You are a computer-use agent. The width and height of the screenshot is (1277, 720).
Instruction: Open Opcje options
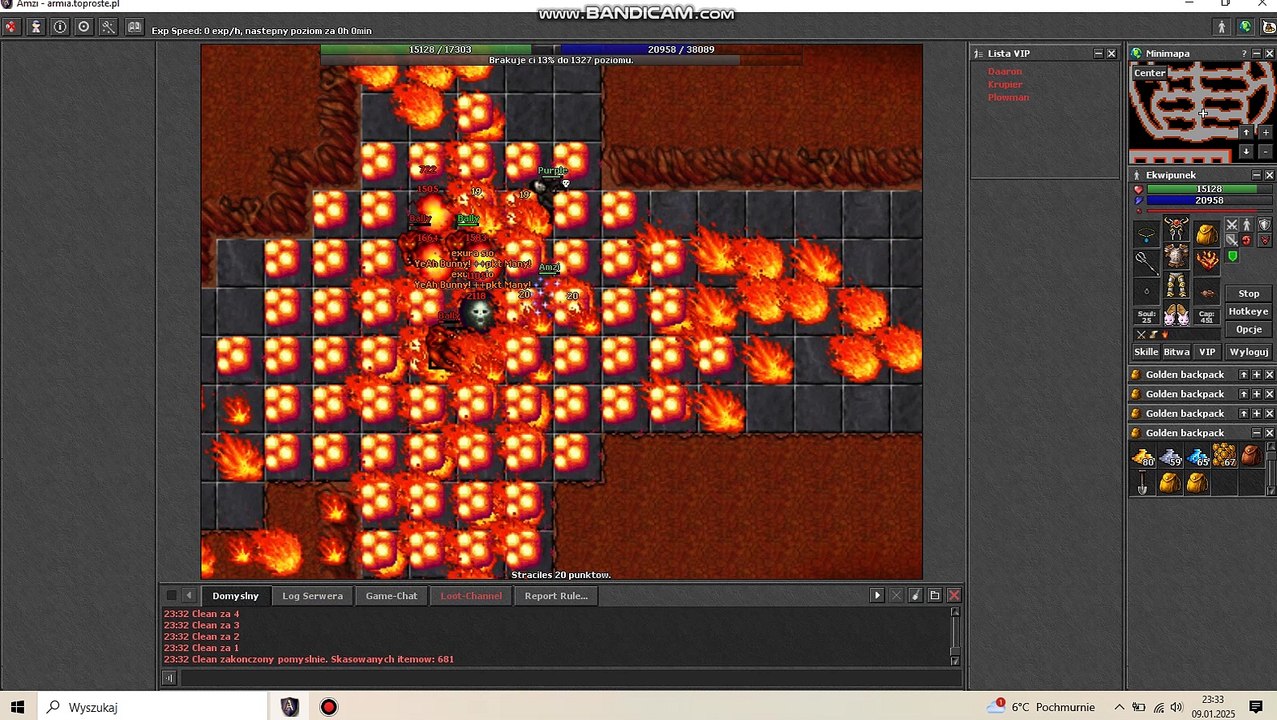(x=1248, y=329)
